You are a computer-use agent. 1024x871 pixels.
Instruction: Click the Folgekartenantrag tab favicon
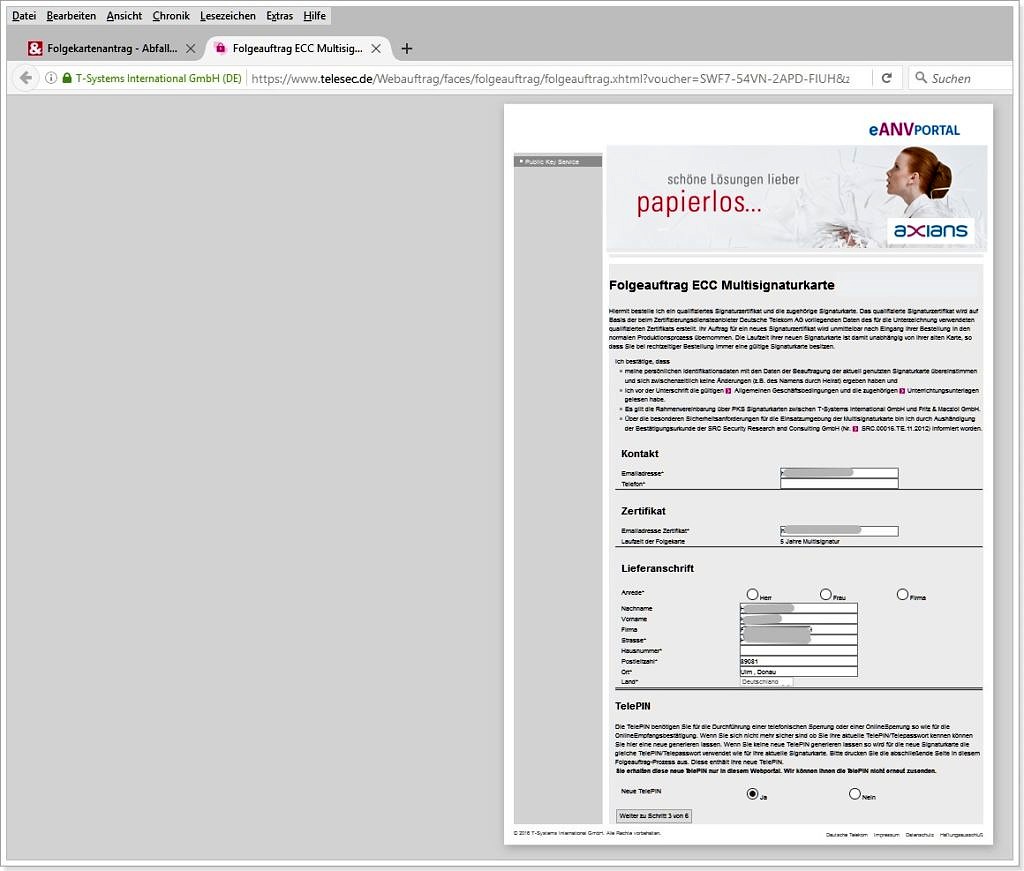[35, 48]
